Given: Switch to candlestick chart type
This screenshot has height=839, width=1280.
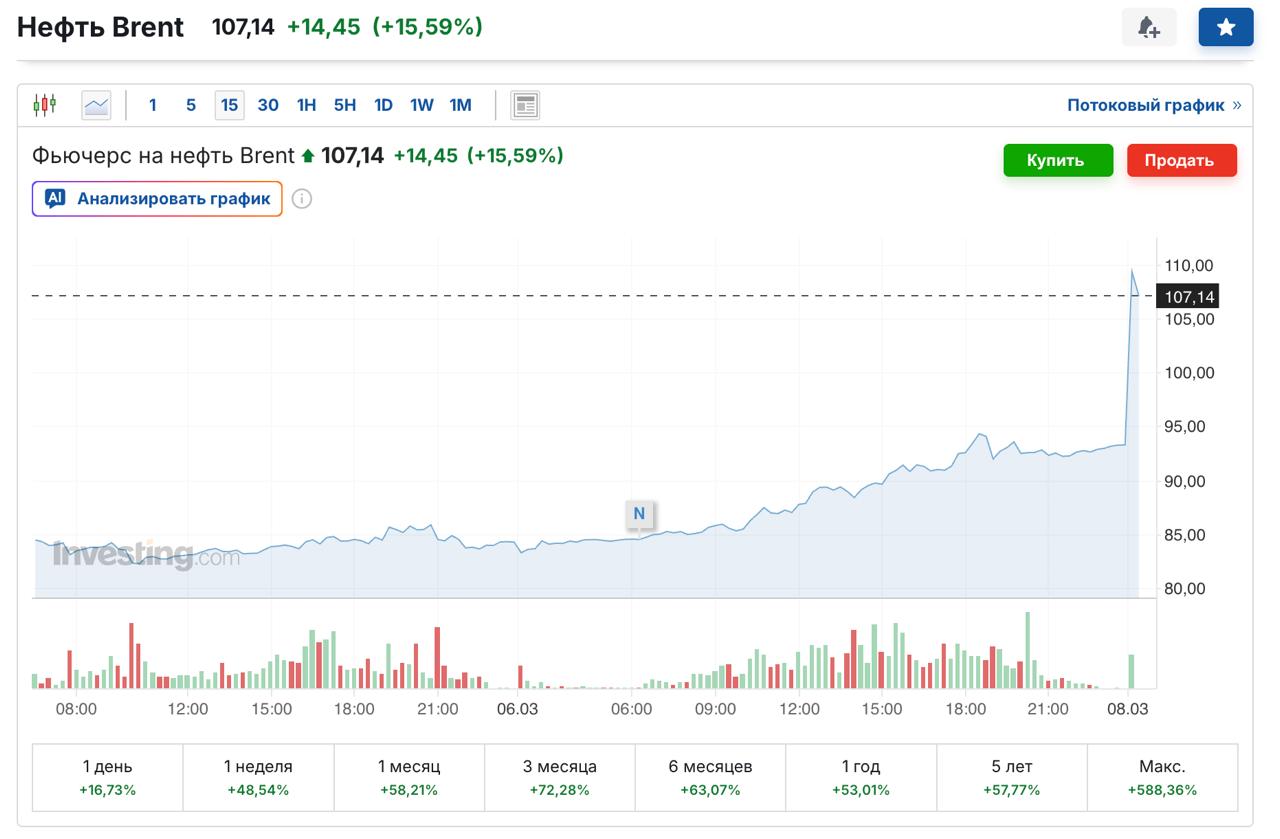Looking at the screenshot, I should tap(44, 105).
